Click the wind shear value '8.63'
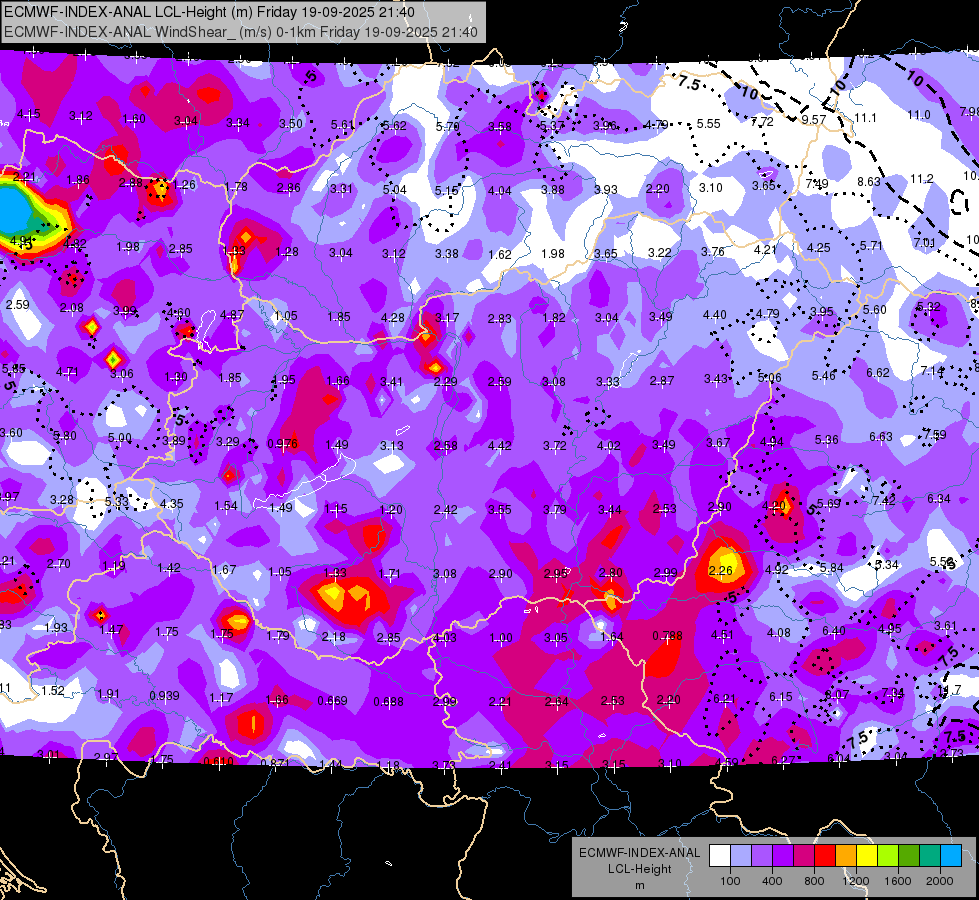Viewport: 979px width, 900px height. (x=868, y=182)
